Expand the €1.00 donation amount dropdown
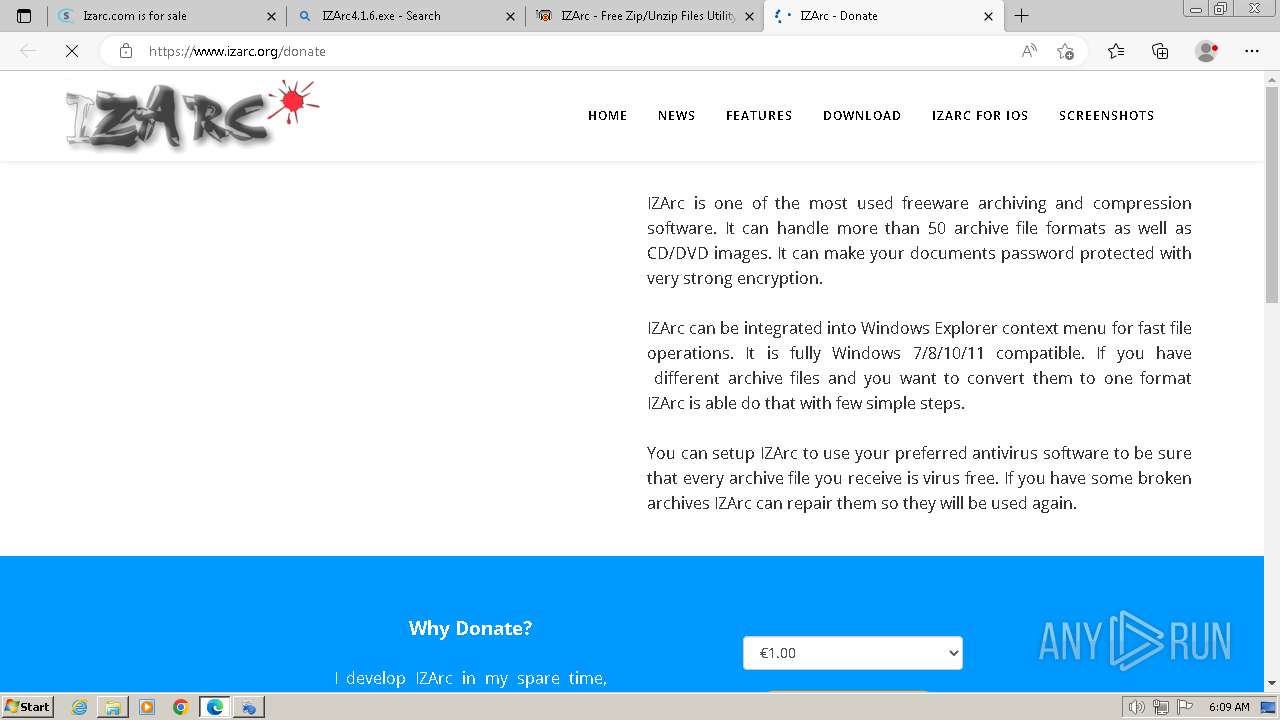 (853, 653)
